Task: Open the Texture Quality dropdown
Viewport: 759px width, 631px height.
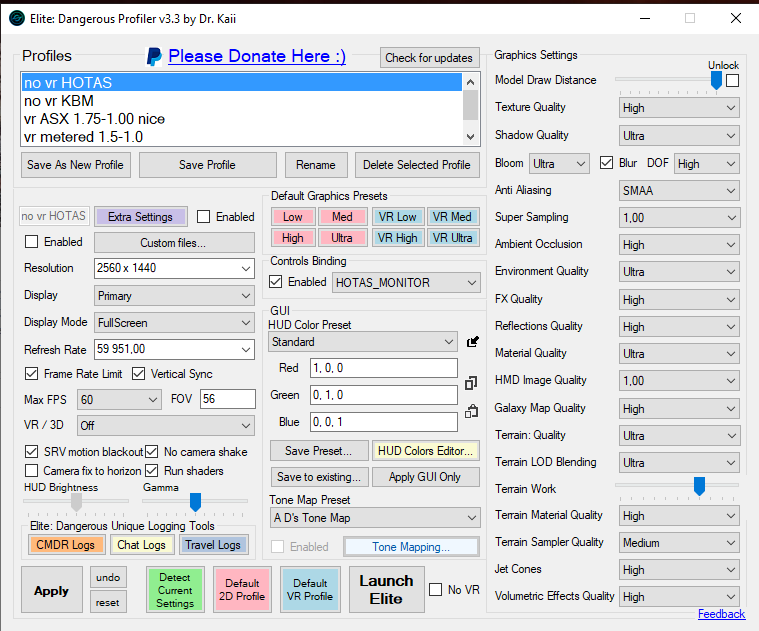Action: (x=679, y=108)
